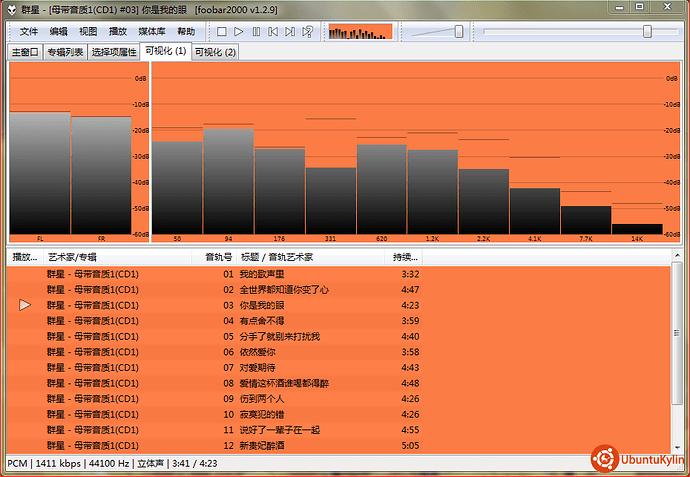Click the 立体声 status bar text
Viewport: 690px width, 477px height.
(150, 463)
